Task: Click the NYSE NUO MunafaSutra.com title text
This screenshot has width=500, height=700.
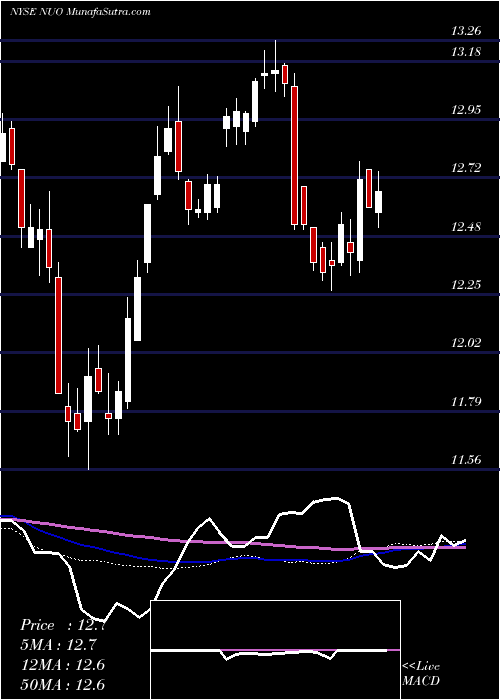Action: pos(80,12)
